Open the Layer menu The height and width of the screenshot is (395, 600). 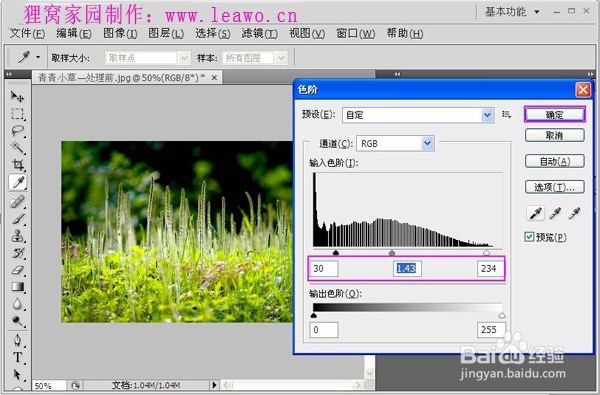(x=166, y=34)
